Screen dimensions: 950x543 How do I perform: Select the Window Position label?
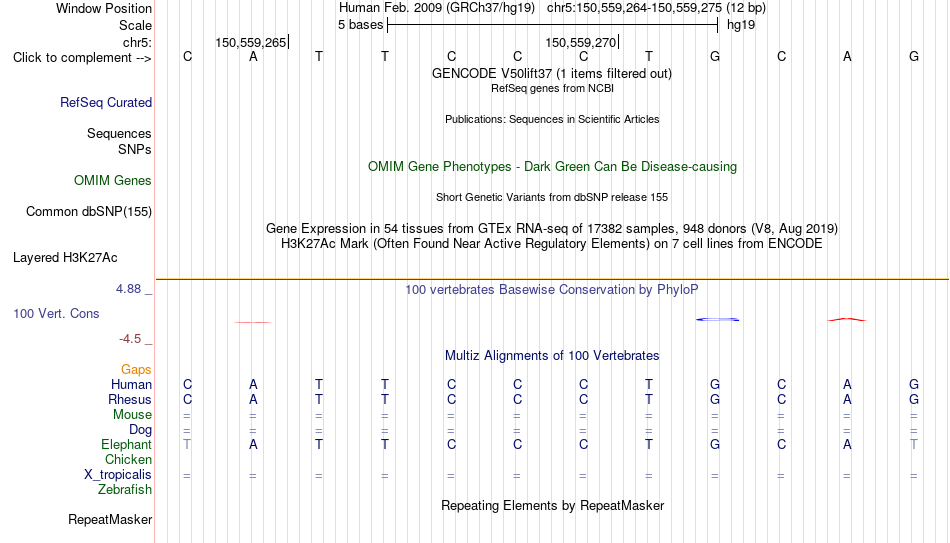[x=104, y=8]
